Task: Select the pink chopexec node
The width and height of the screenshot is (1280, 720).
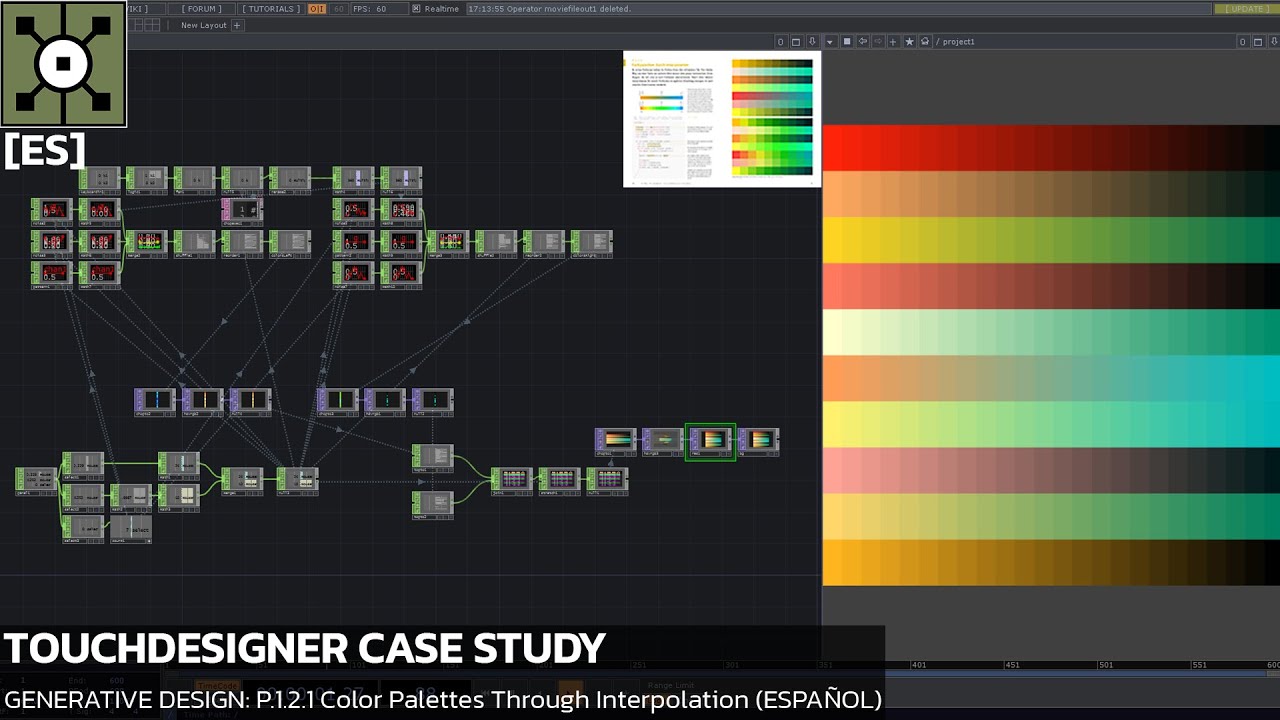Action: [x=242, y=210]
